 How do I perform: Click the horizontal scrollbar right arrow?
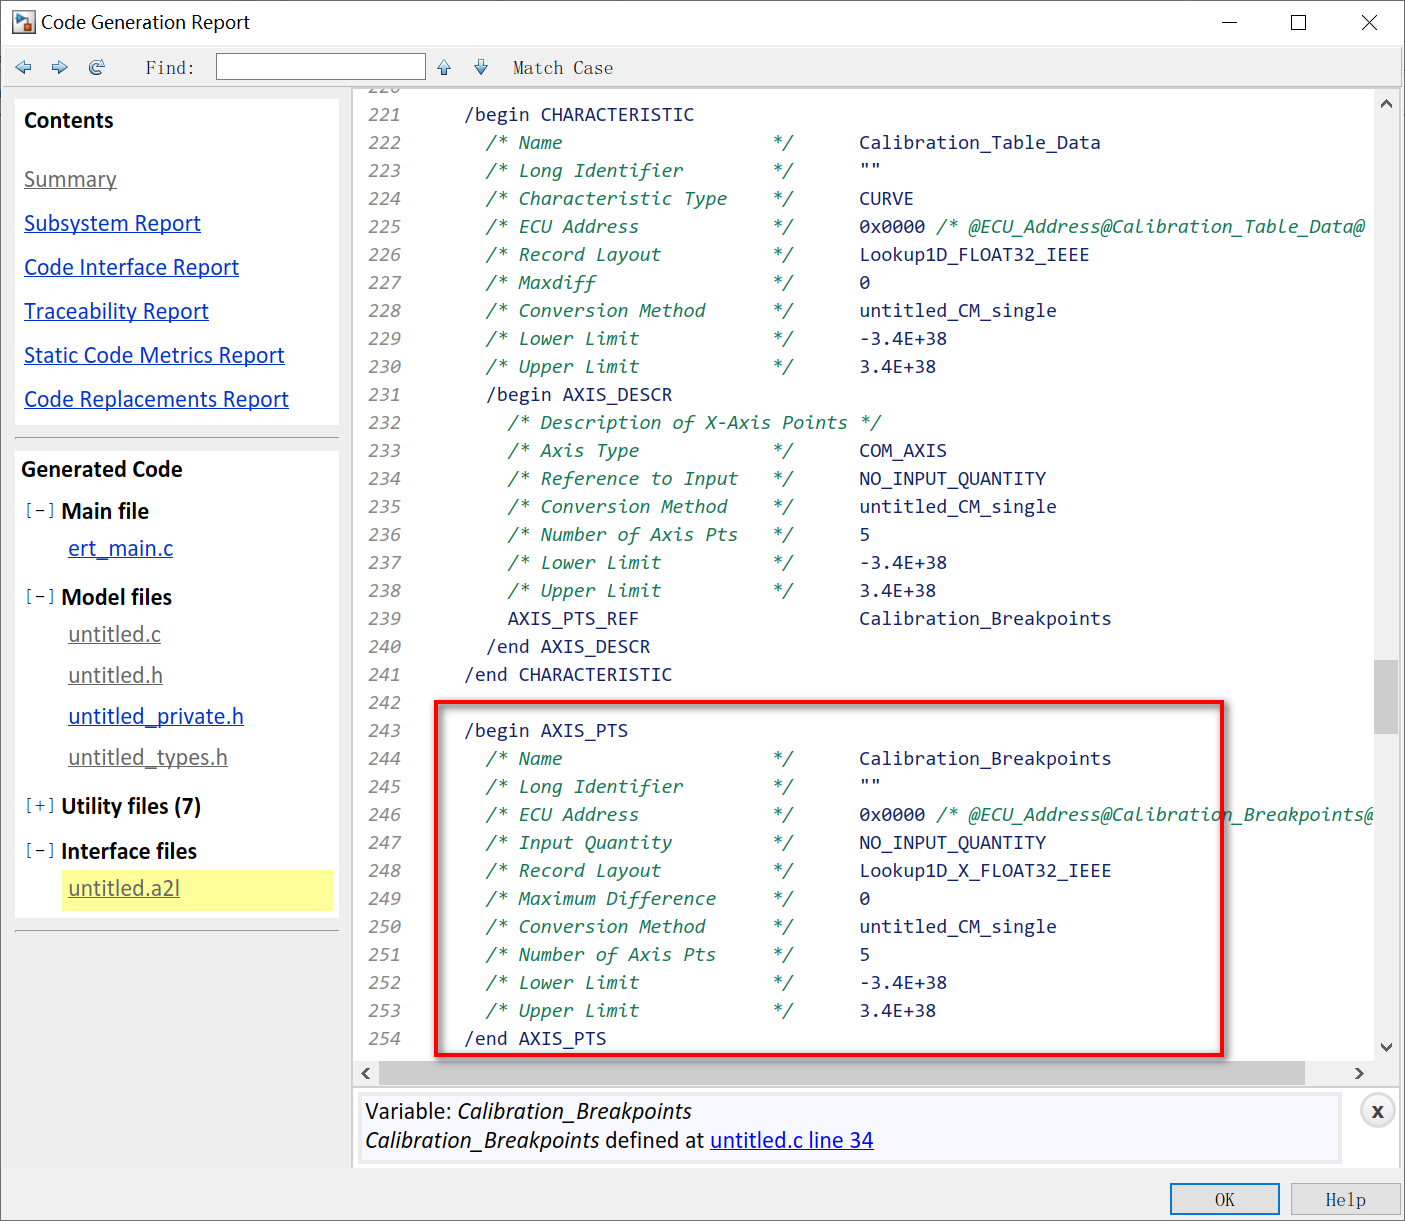(1359, 1073)
